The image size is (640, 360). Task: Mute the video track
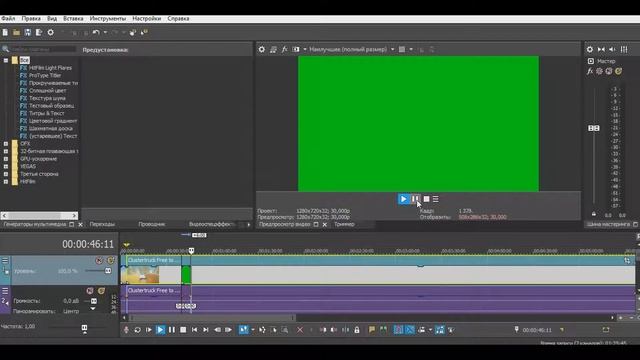[99, 260]
